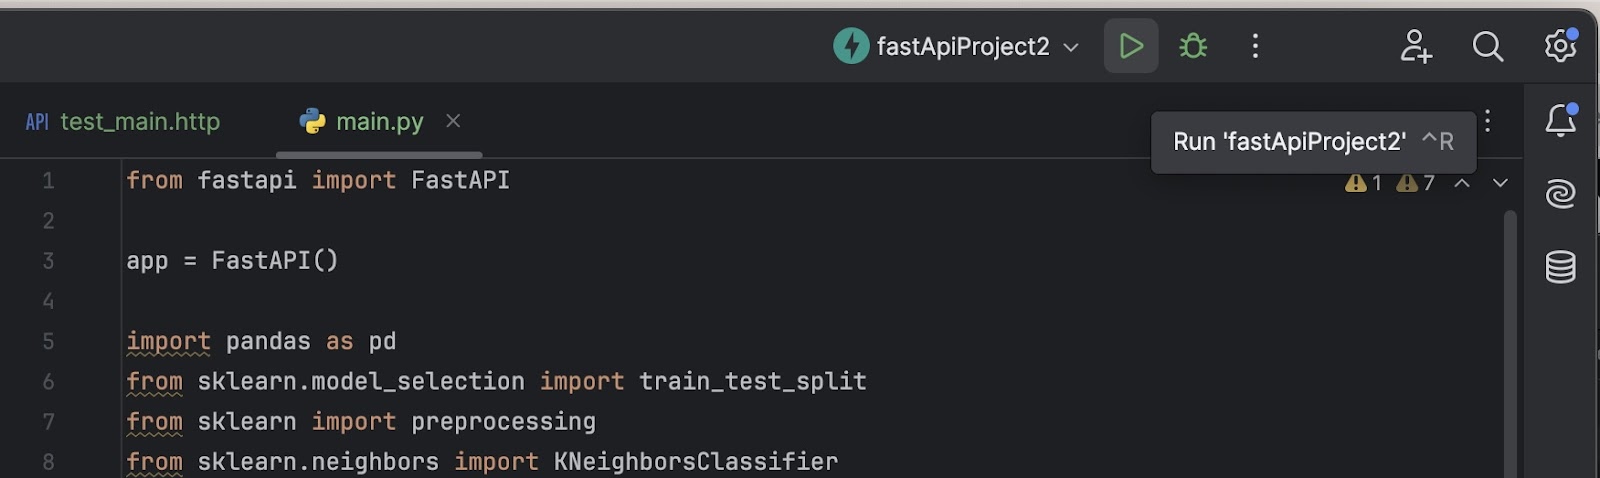Start debugging with the bug icon
Image resolution: width=1600 pixels, height=478 pixels.
tap(1193, 46)
